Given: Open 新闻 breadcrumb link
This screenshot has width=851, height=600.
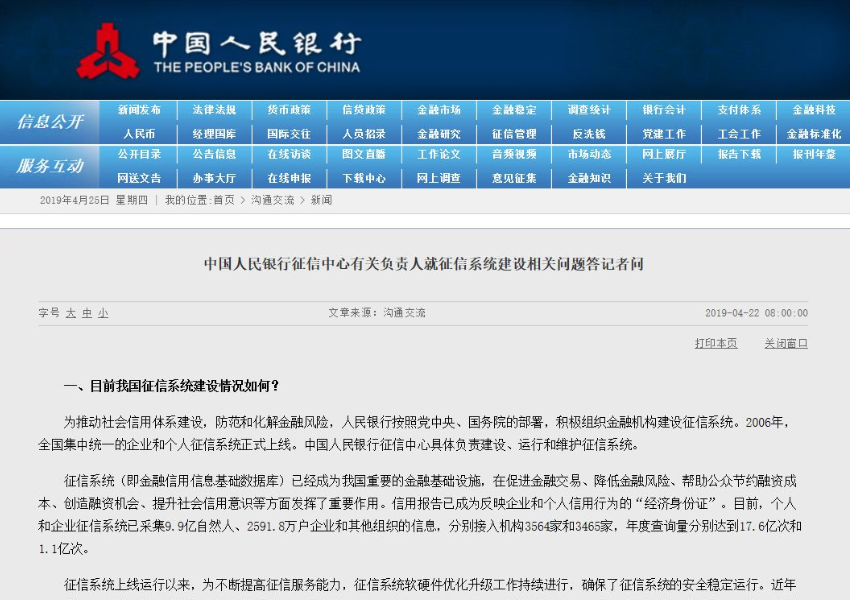Looking at the screenshot, I should coord(321,201).
